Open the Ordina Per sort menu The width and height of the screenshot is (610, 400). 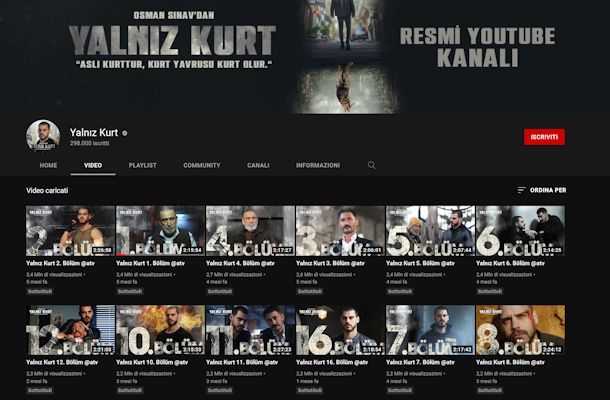click(542, 190)
